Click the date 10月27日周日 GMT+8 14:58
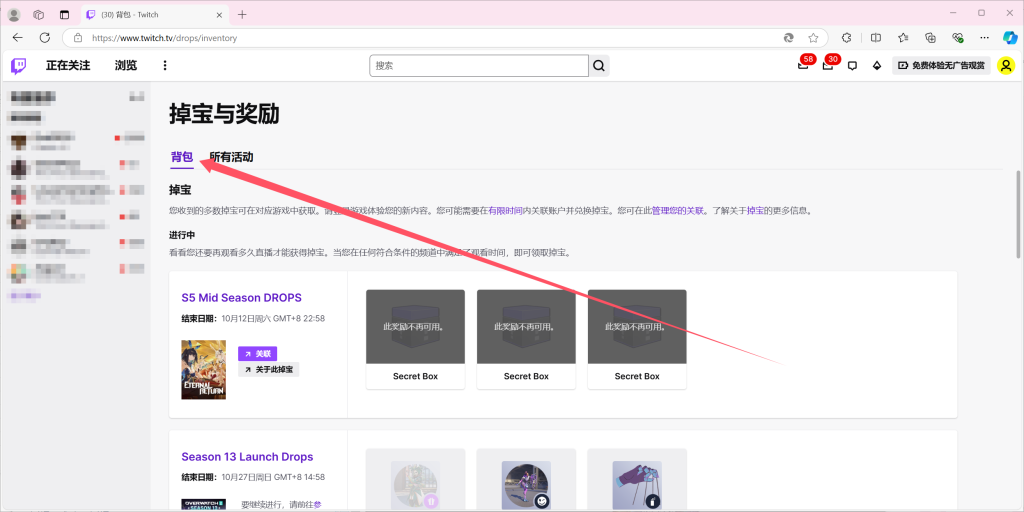 [273, 477]
